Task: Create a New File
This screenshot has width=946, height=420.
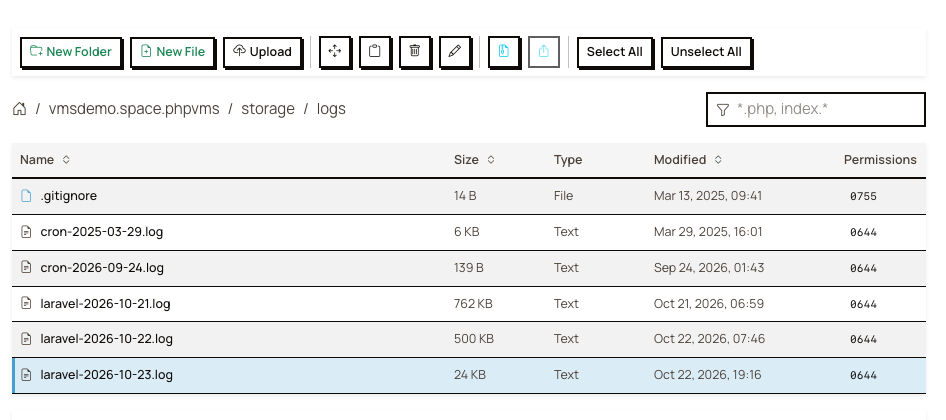Action: pyautogui.click(x=173, y=51)
